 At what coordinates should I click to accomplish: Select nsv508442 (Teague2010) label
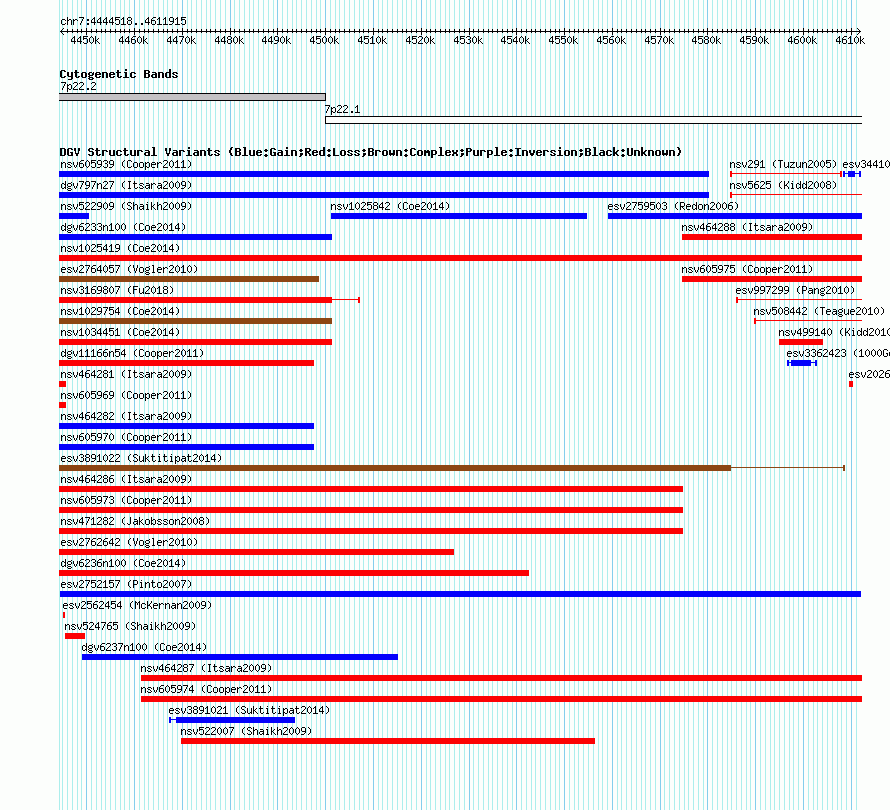[x=819, y=312]
